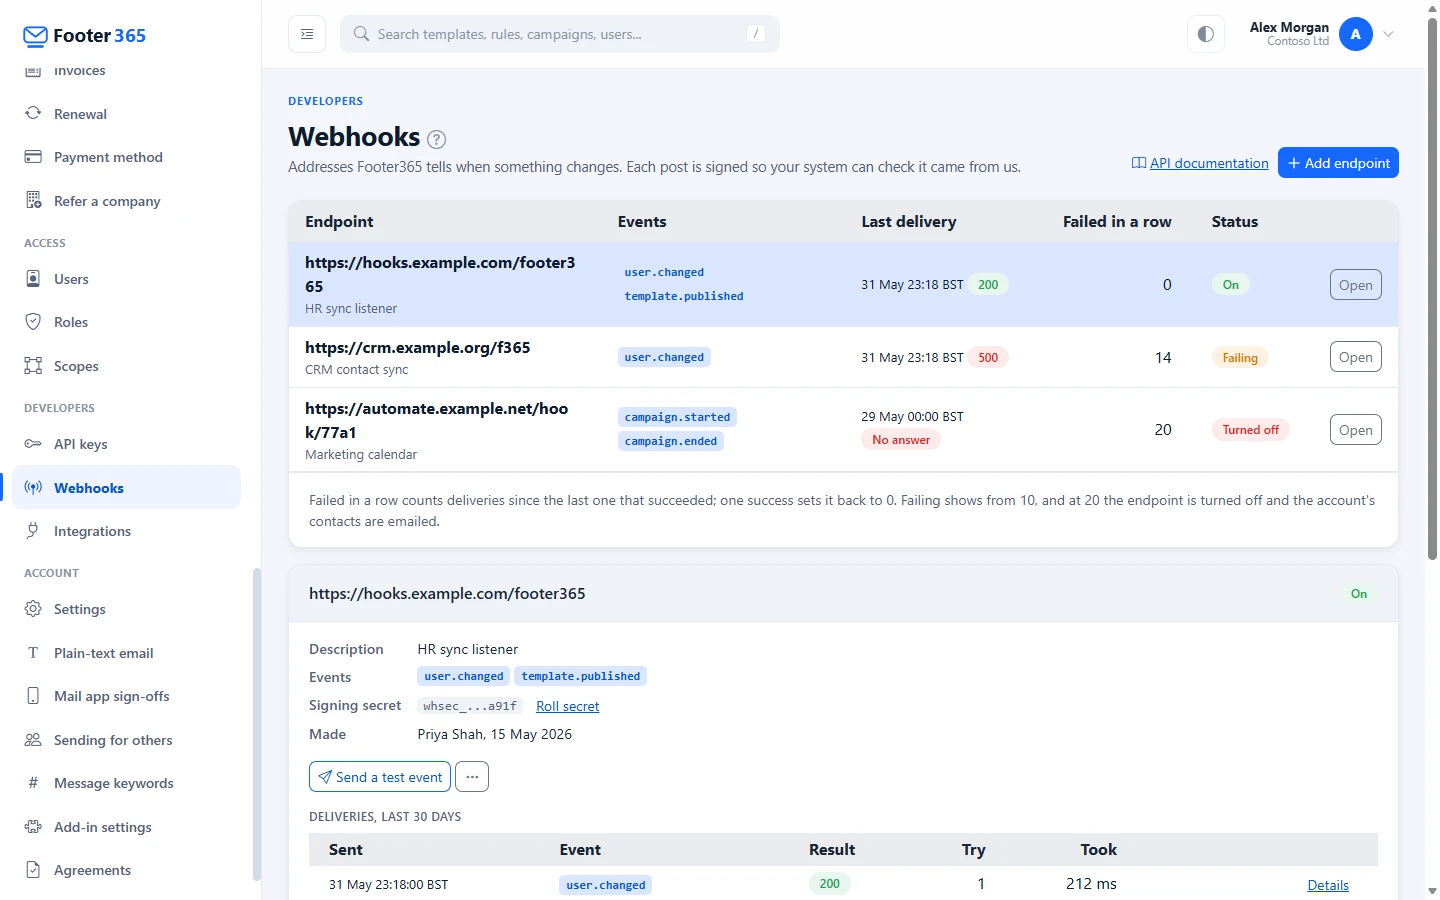Open the hooks.example.com endpoint row button
Screen dimensions: 1440x900
pos(1355,285)
